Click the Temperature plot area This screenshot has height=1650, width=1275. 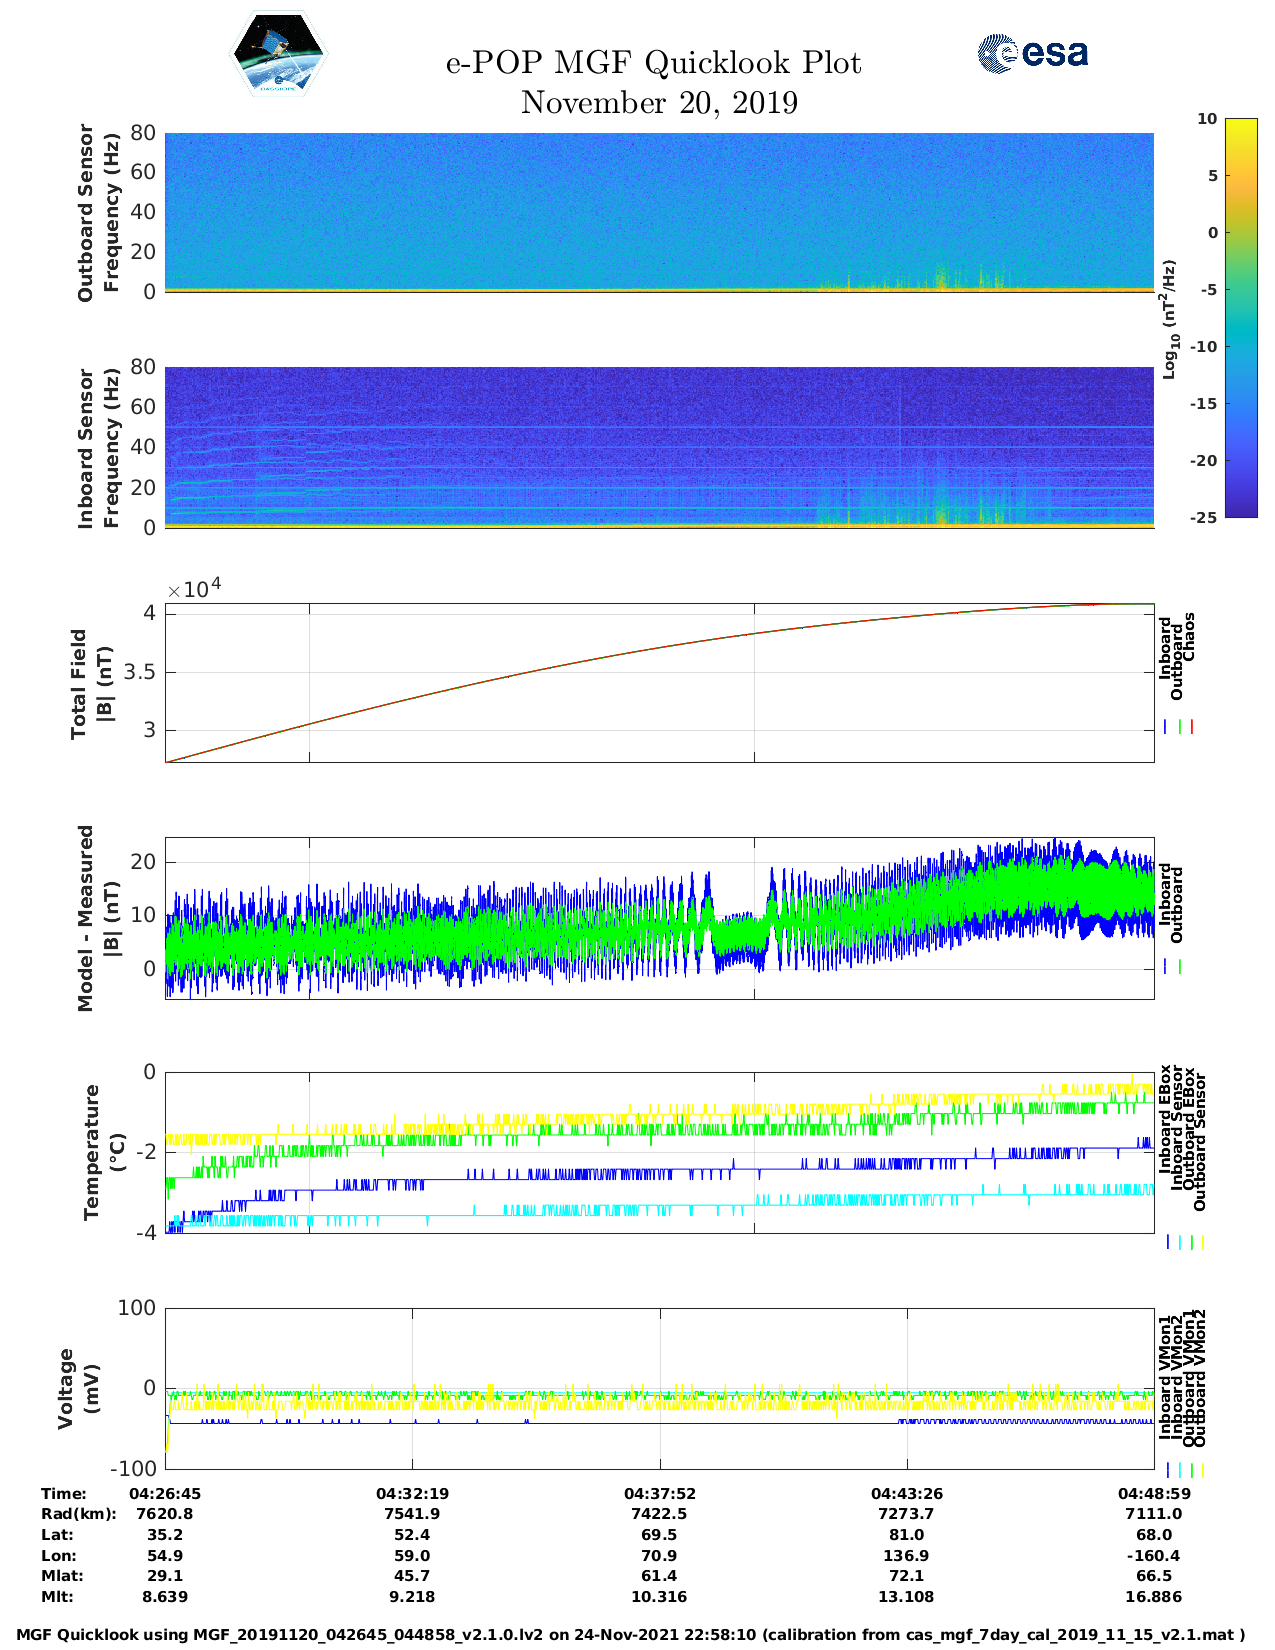click(x=659, y=1152)
